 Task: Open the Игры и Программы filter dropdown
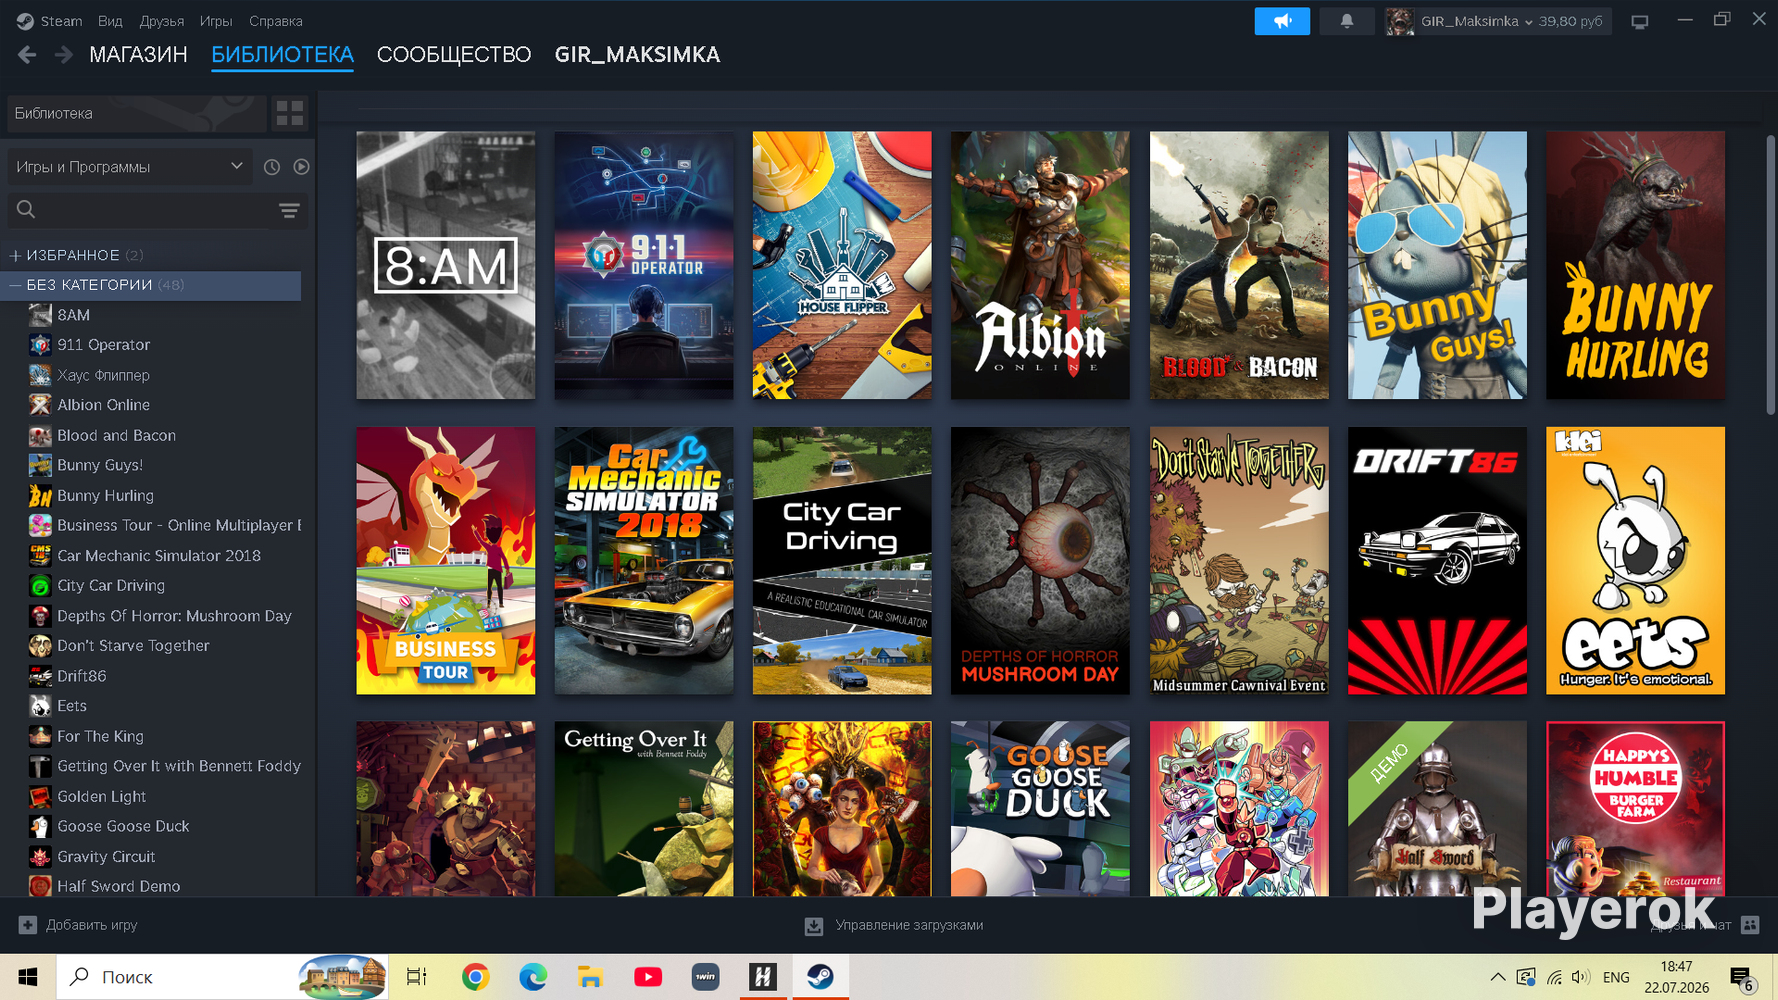click(129, 167)
